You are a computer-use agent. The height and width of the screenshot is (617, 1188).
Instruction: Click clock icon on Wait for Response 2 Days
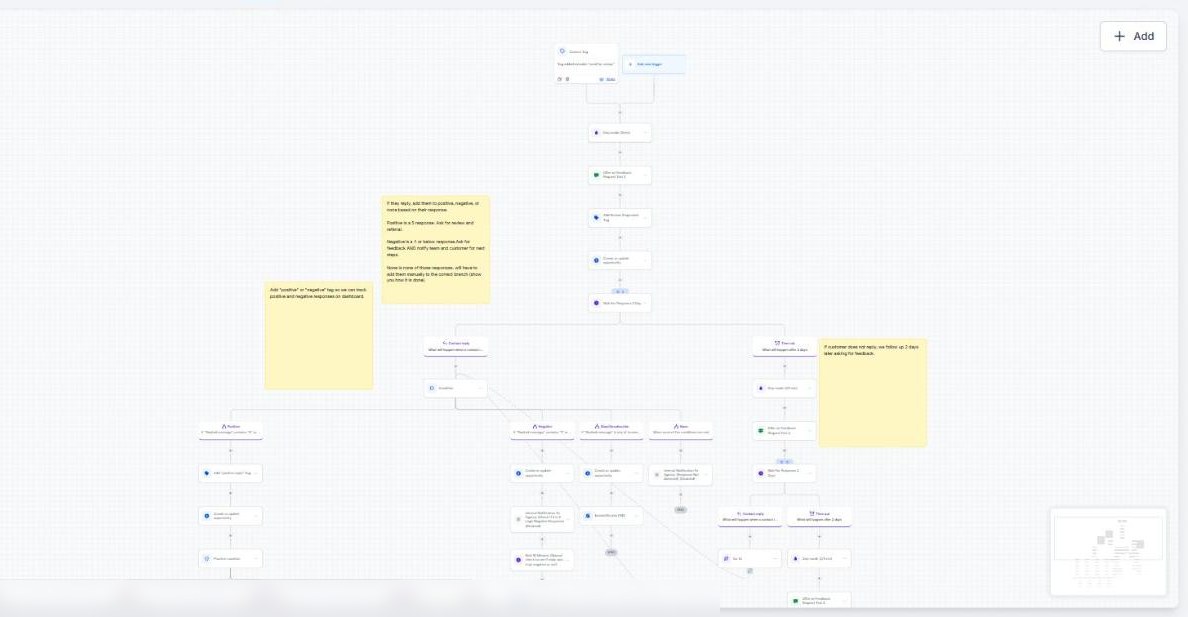pos(761,473)
